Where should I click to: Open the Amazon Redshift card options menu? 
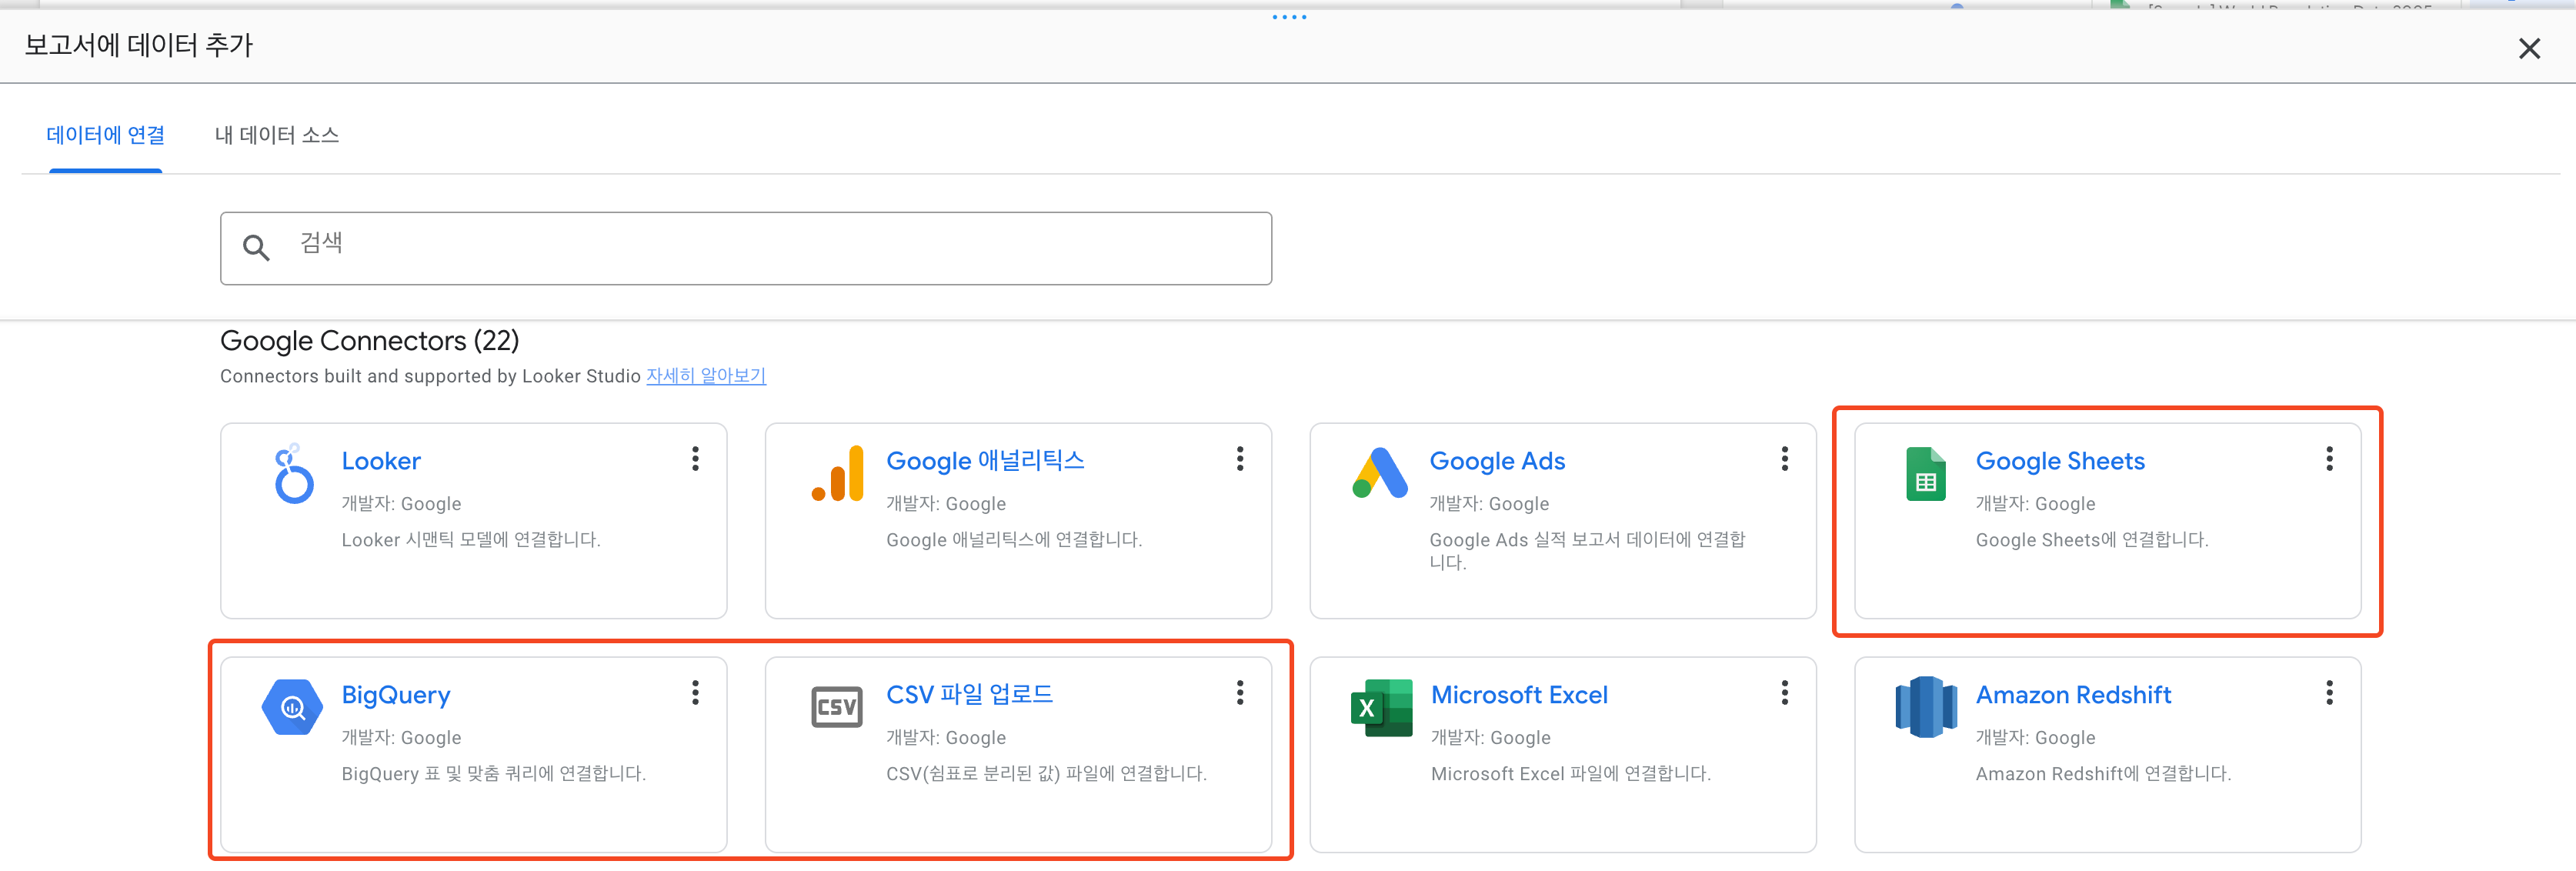pos(2329,693)
